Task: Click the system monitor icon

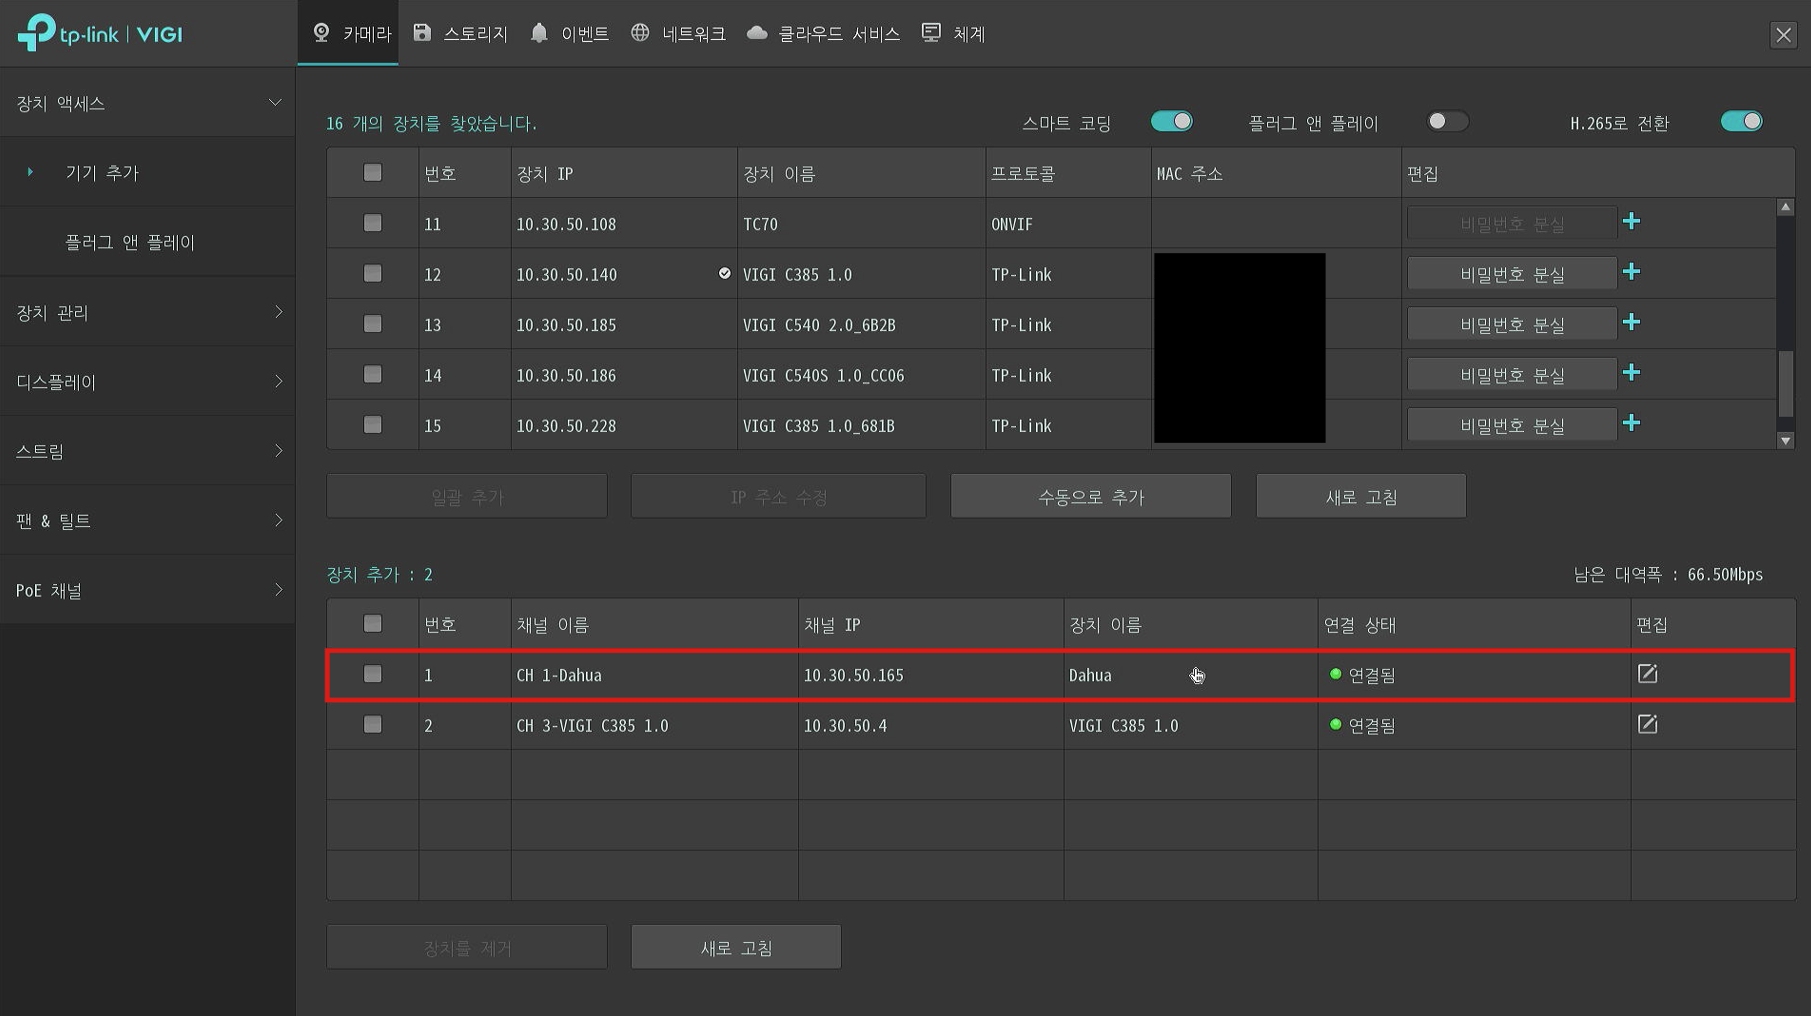Action: 931,33
